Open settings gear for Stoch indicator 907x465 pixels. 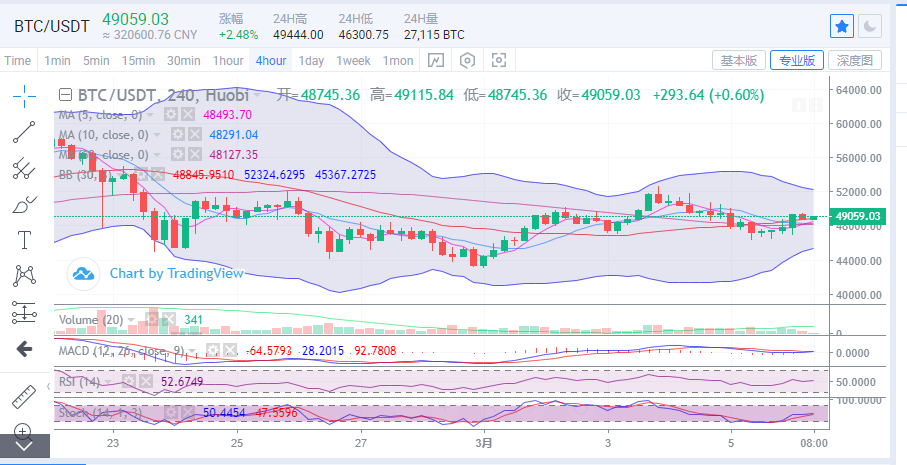point(170,413)
